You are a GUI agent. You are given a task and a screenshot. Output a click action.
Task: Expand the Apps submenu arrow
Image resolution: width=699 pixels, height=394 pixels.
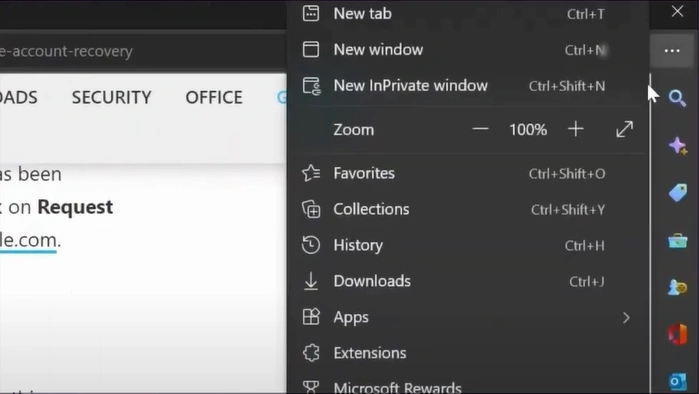point(626,317)
